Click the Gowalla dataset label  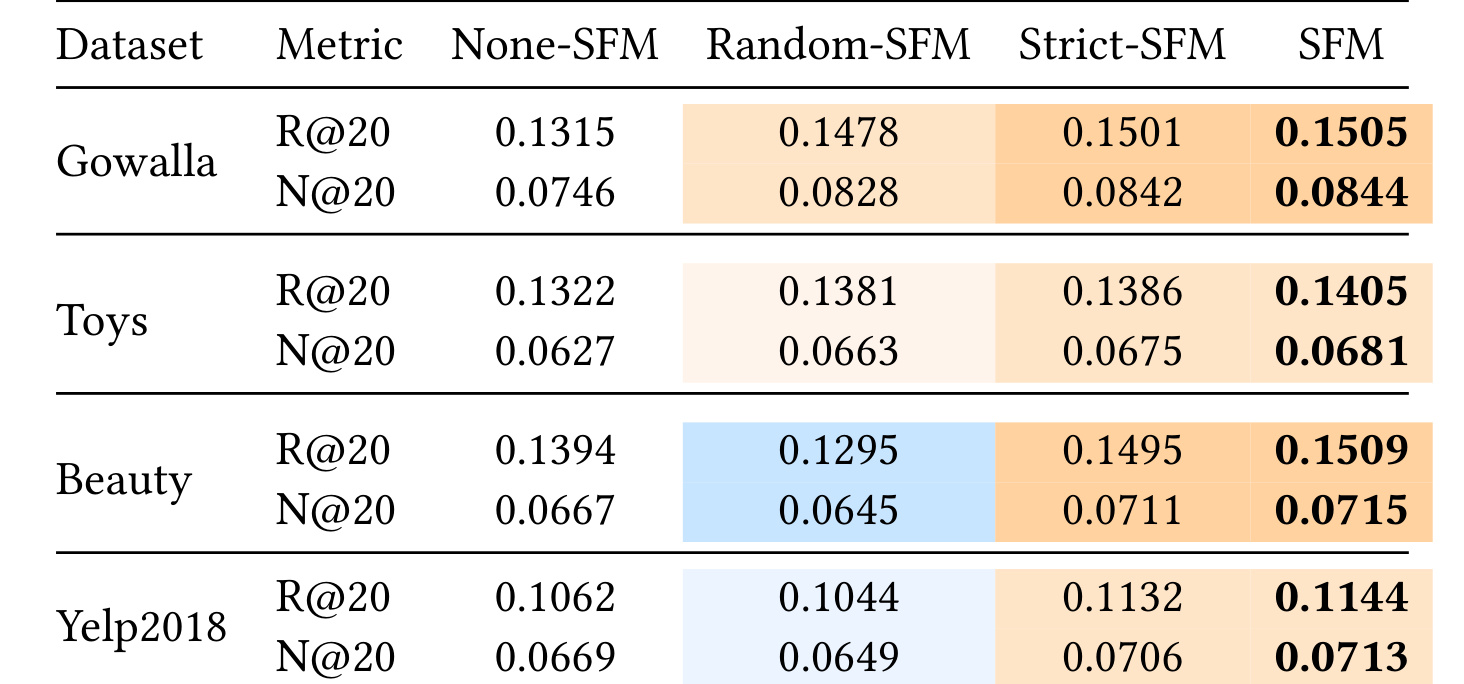pos(136,161)
